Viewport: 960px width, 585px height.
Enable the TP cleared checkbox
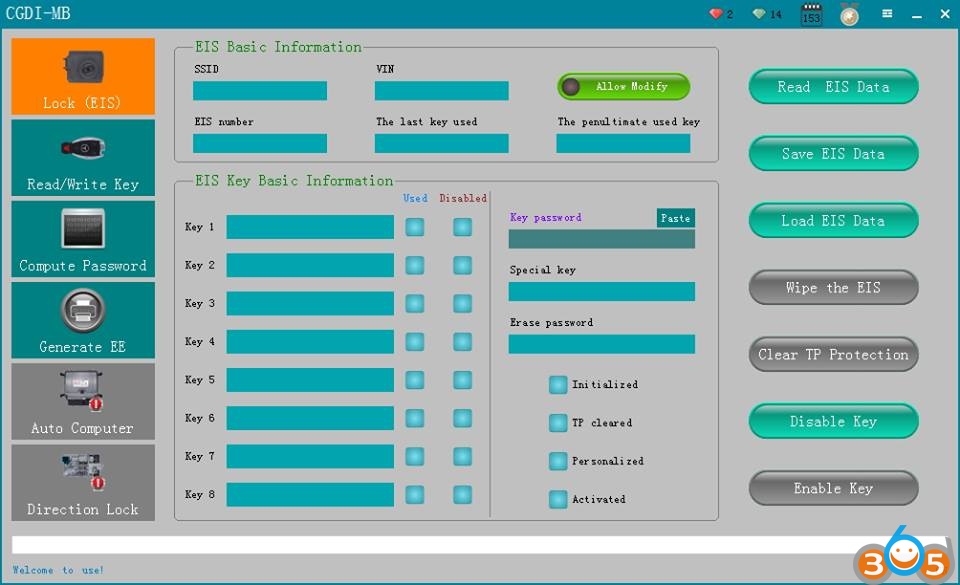(x=557, y=423)
